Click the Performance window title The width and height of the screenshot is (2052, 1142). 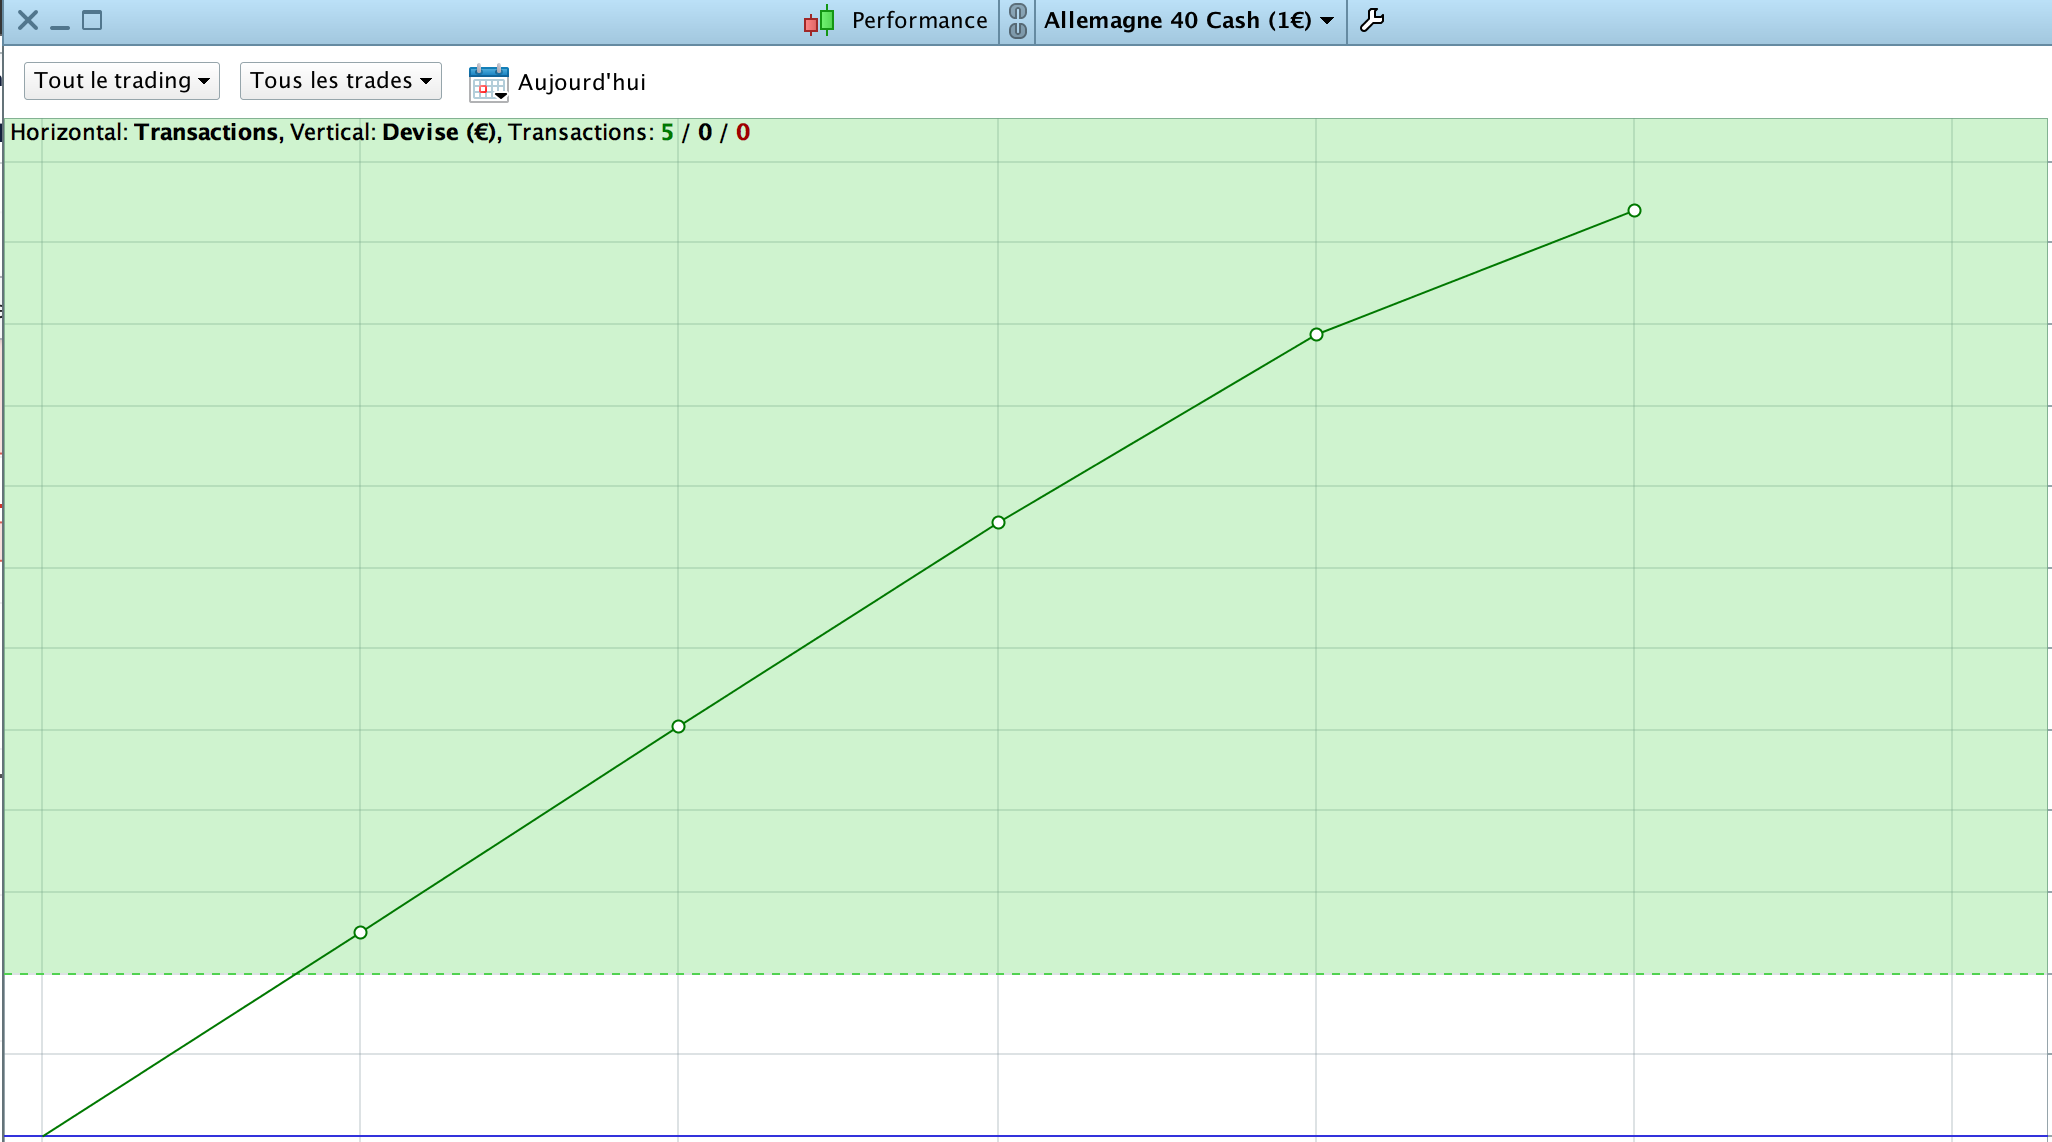click(918, 20)
